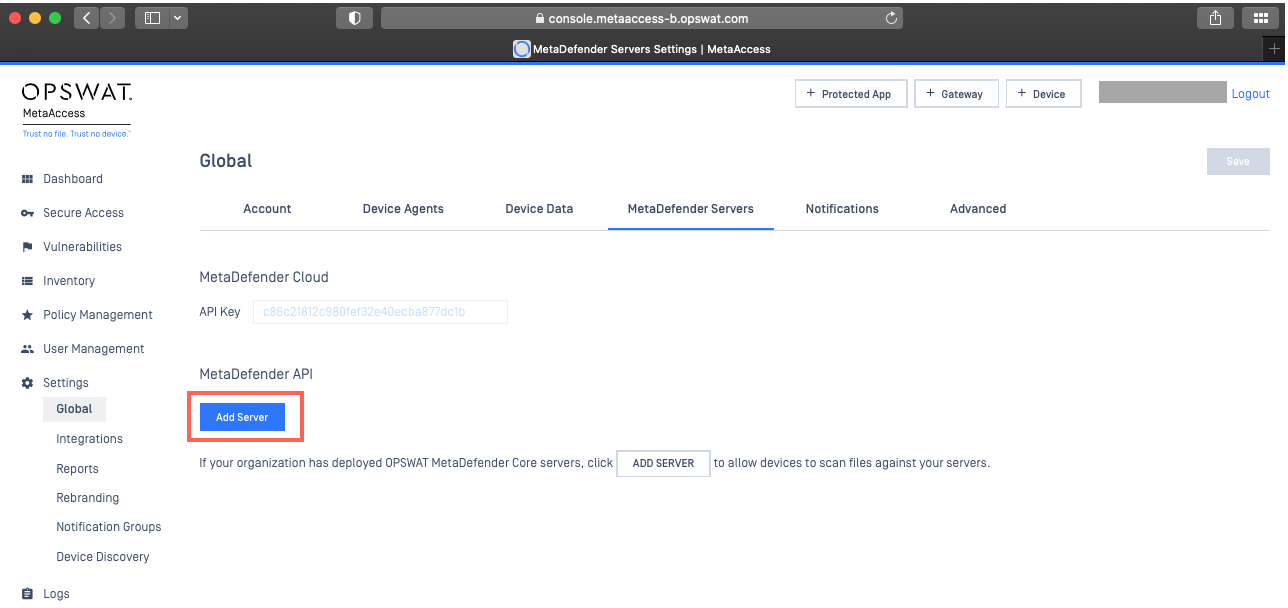This screenshot has width=1288, height=608.
Task: Click the OPSWAT MetaAccess logo
Action: tap(77, 109)
